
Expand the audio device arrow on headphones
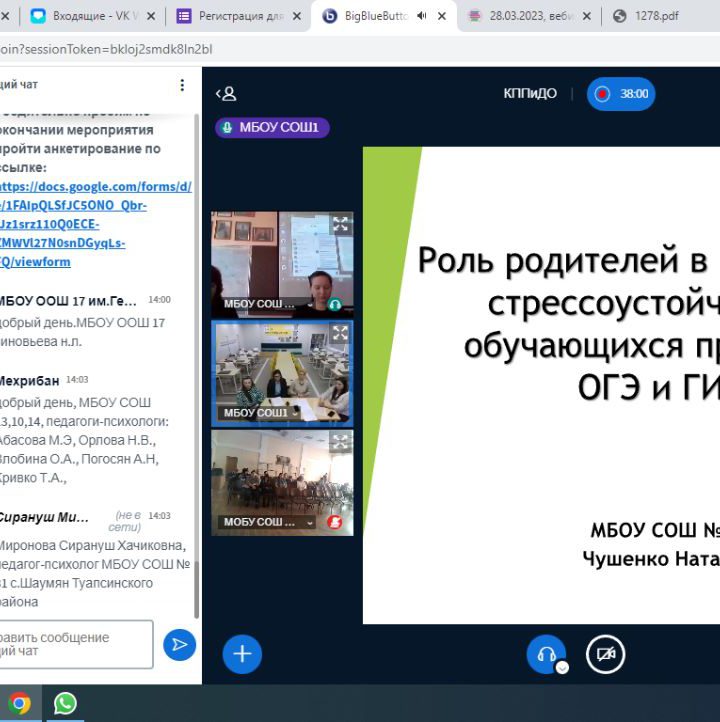pos(562,667)
